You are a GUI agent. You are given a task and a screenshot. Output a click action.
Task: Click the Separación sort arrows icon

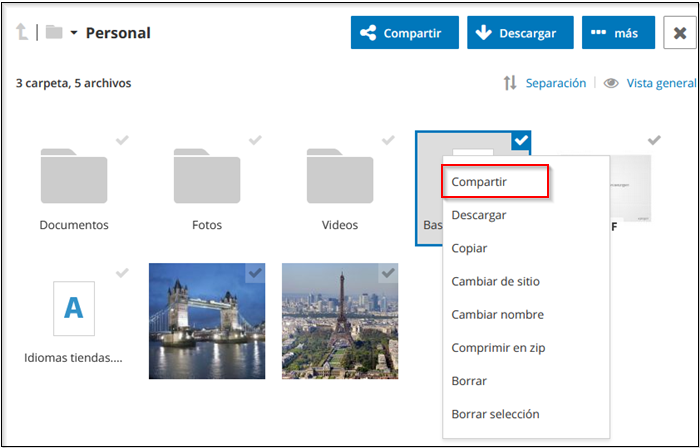510,83
